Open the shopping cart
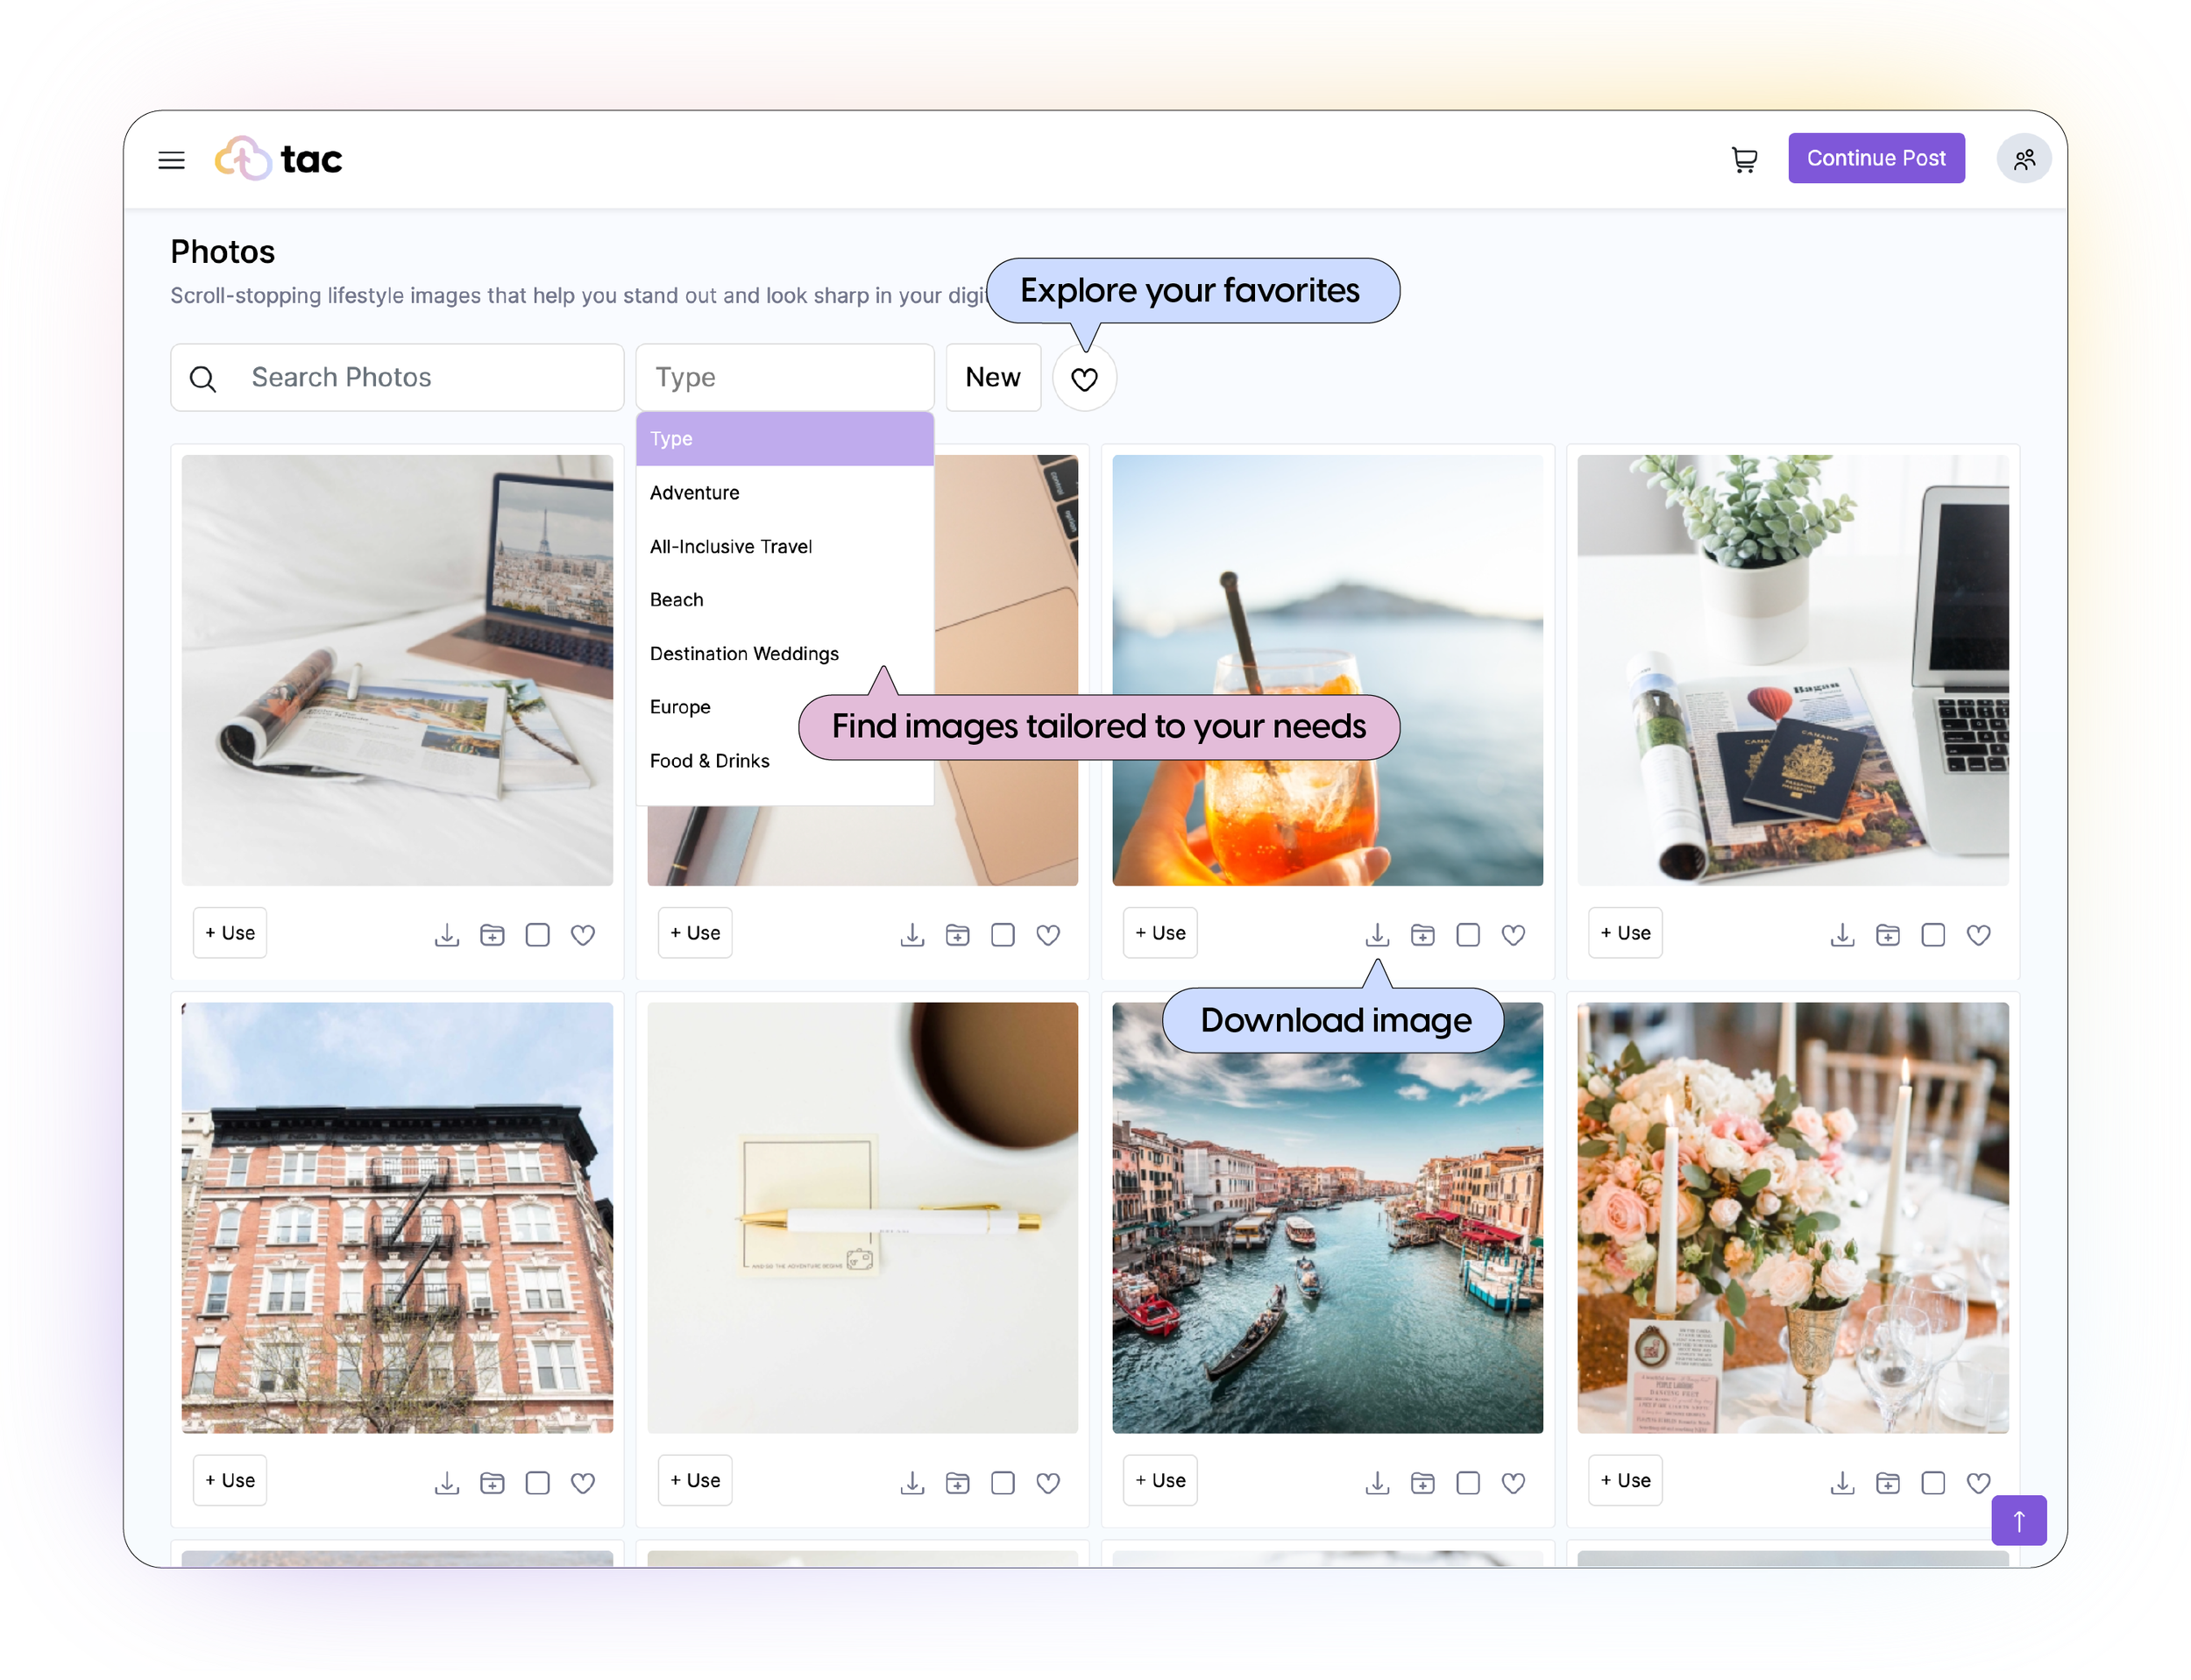Screen dimensions: 2191x1680 click(x=1744, y=160)
